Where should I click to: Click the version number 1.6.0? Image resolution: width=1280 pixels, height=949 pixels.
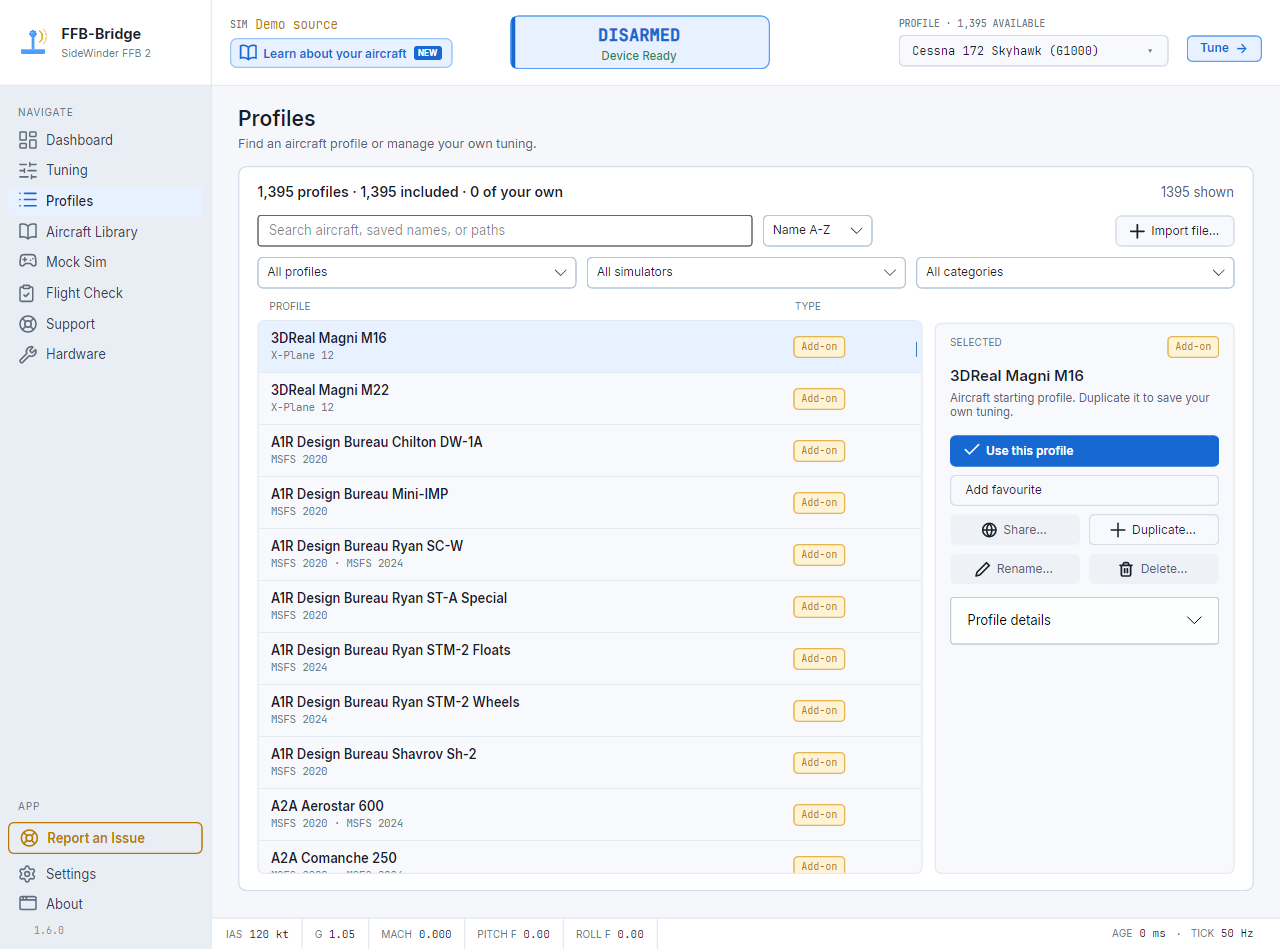[49, 930]
